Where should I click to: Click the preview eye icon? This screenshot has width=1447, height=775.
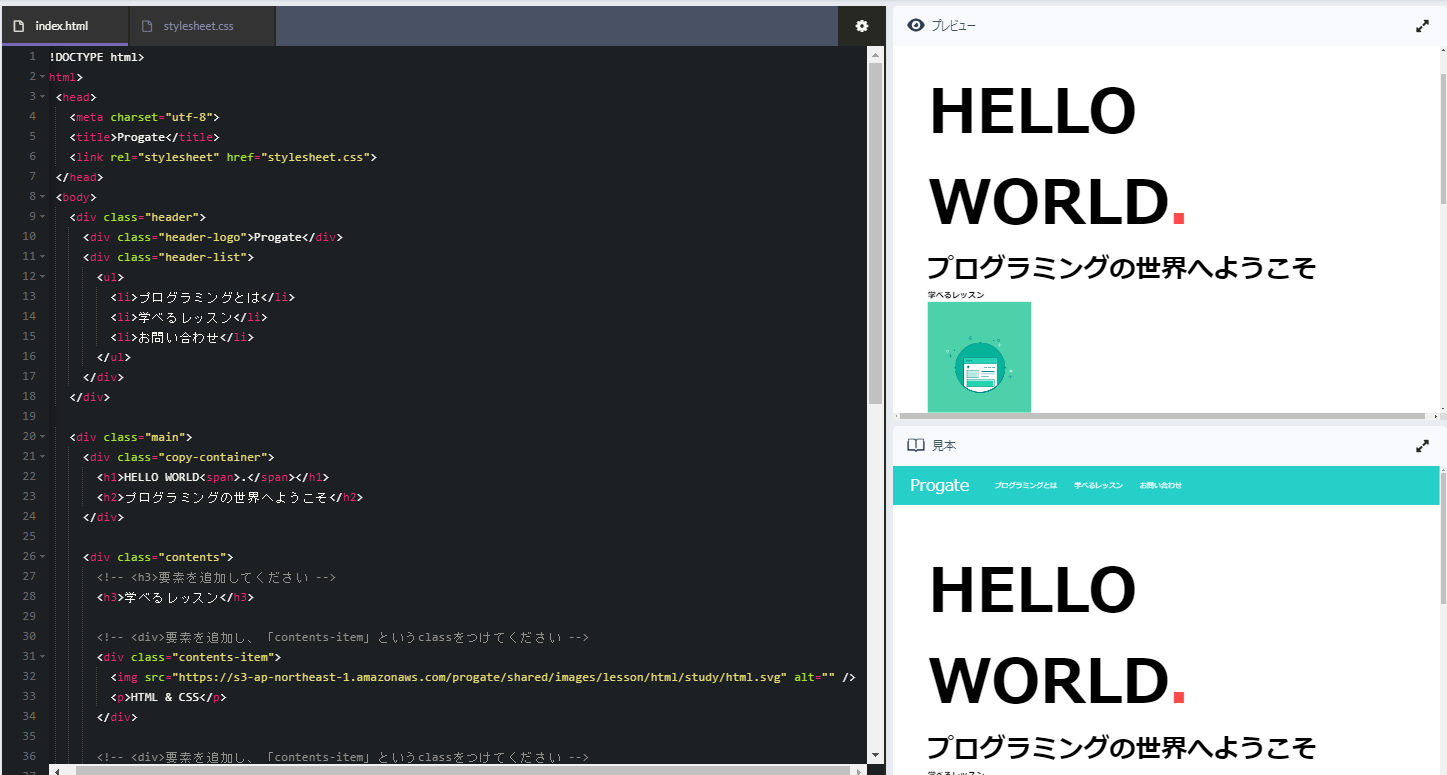pos(915,26)
